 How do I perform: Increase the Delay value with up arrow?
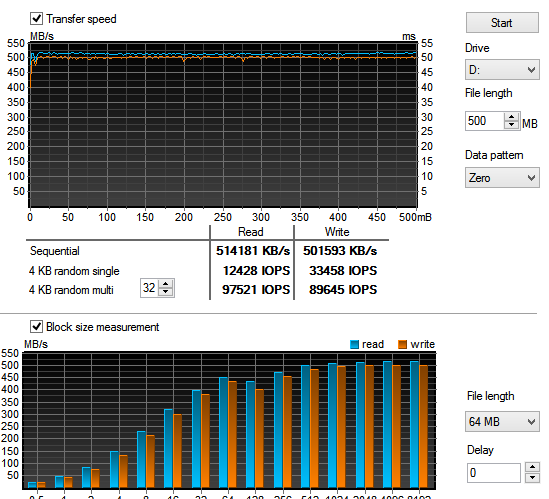point(533,467)
